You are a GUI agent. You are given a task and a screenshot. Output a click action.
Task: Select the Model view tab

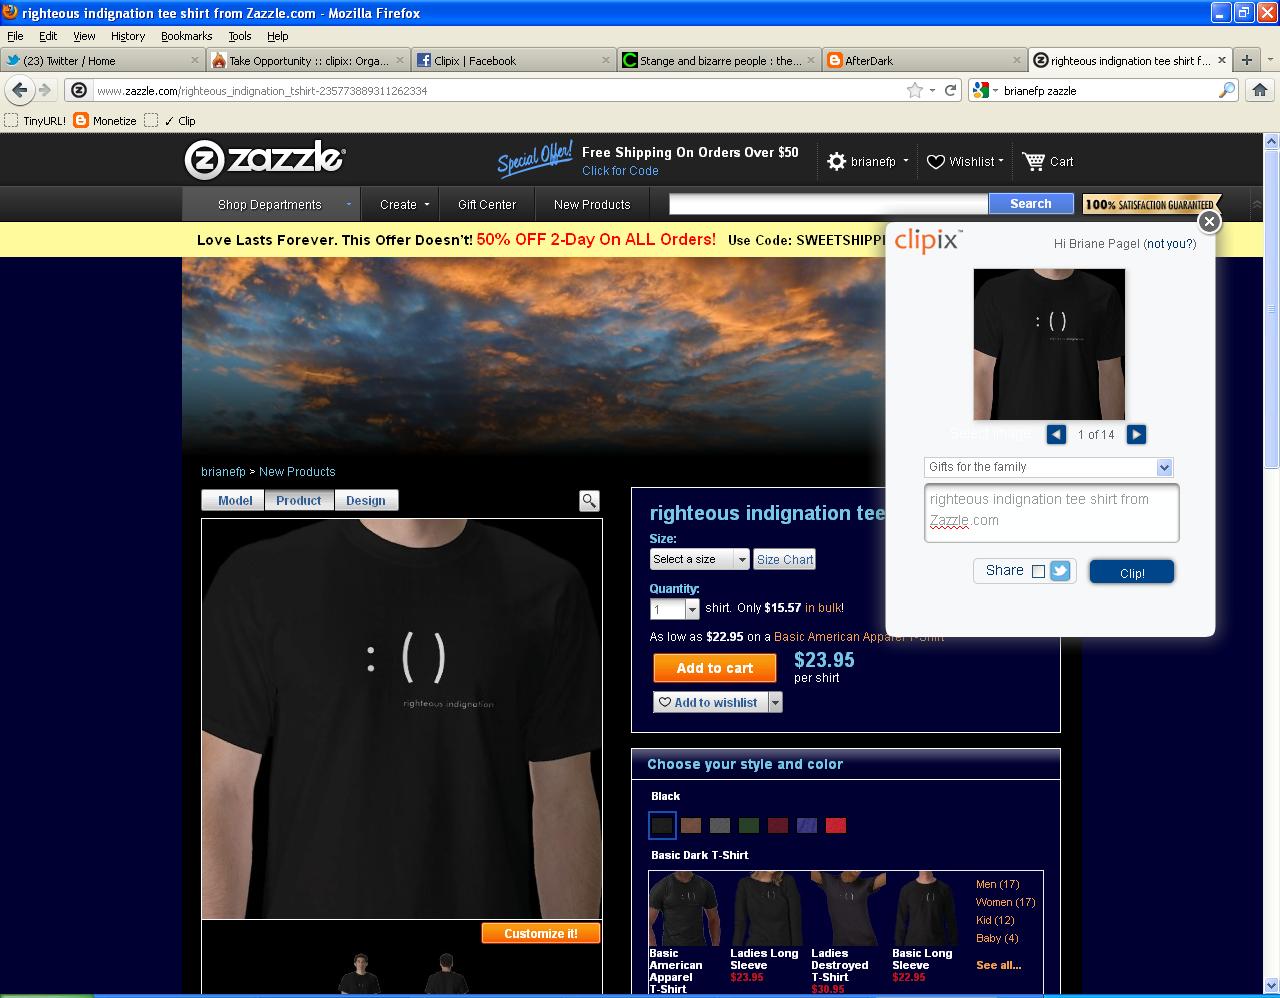pos(234,500)
